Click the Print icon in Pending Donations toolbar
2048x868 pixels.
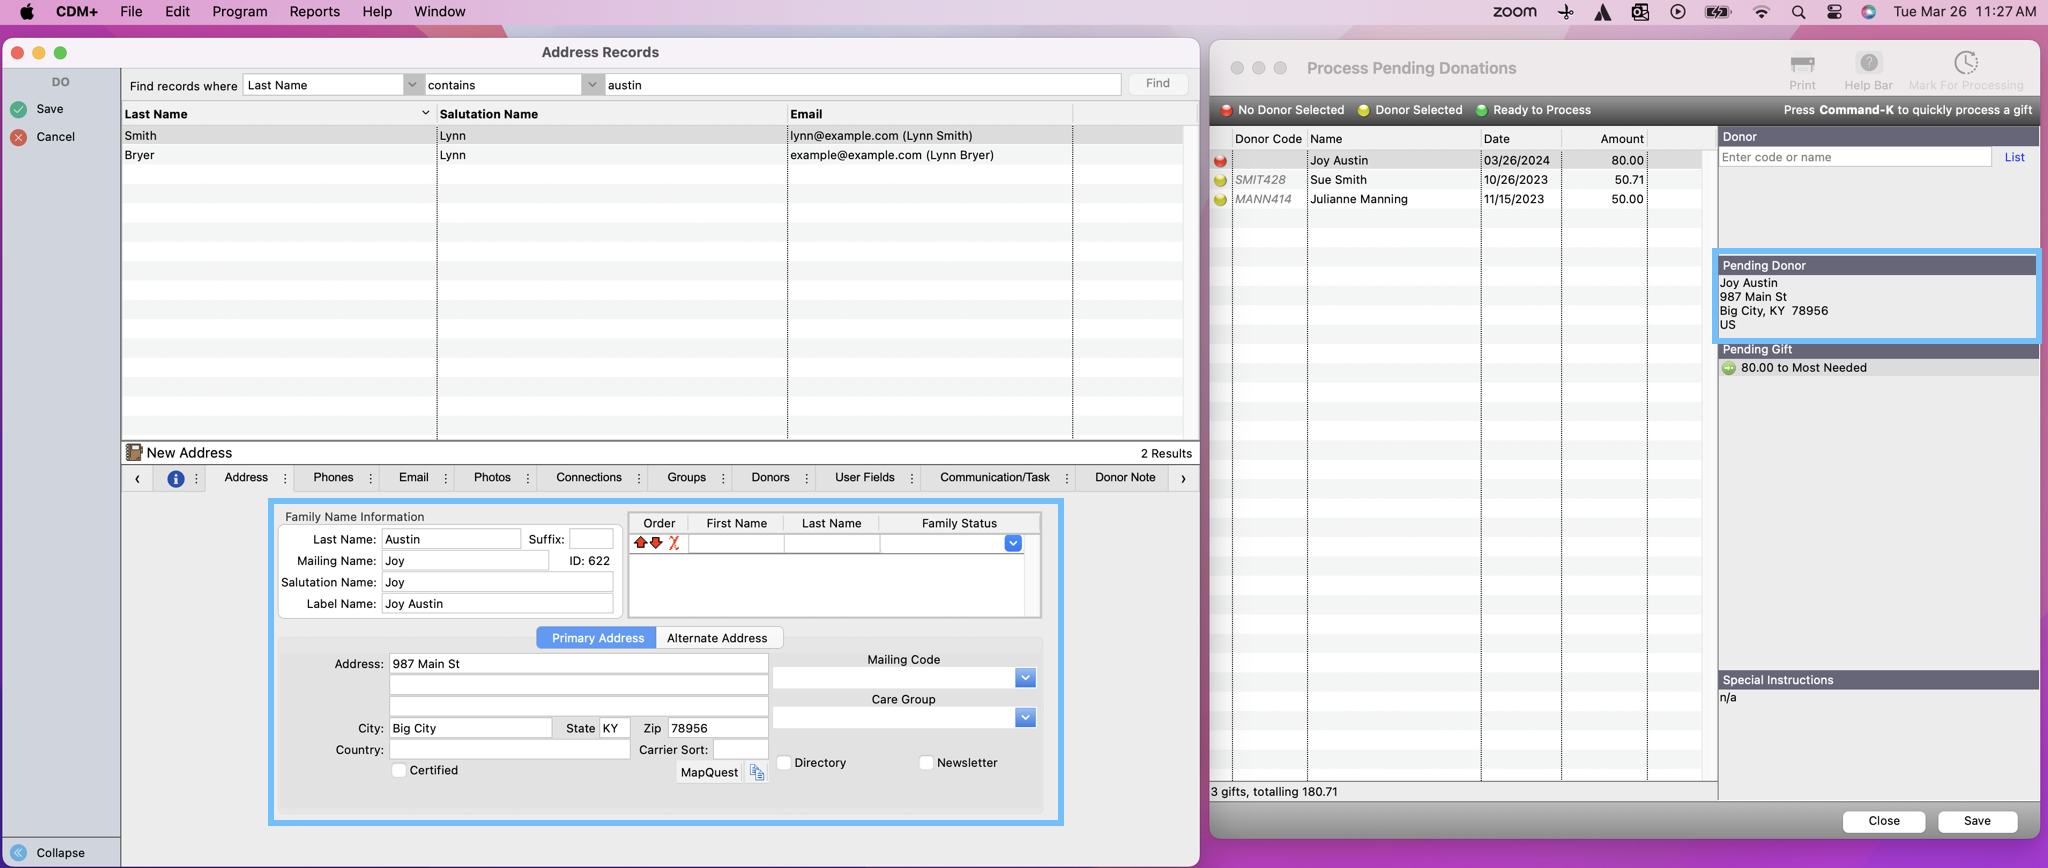1802,64
